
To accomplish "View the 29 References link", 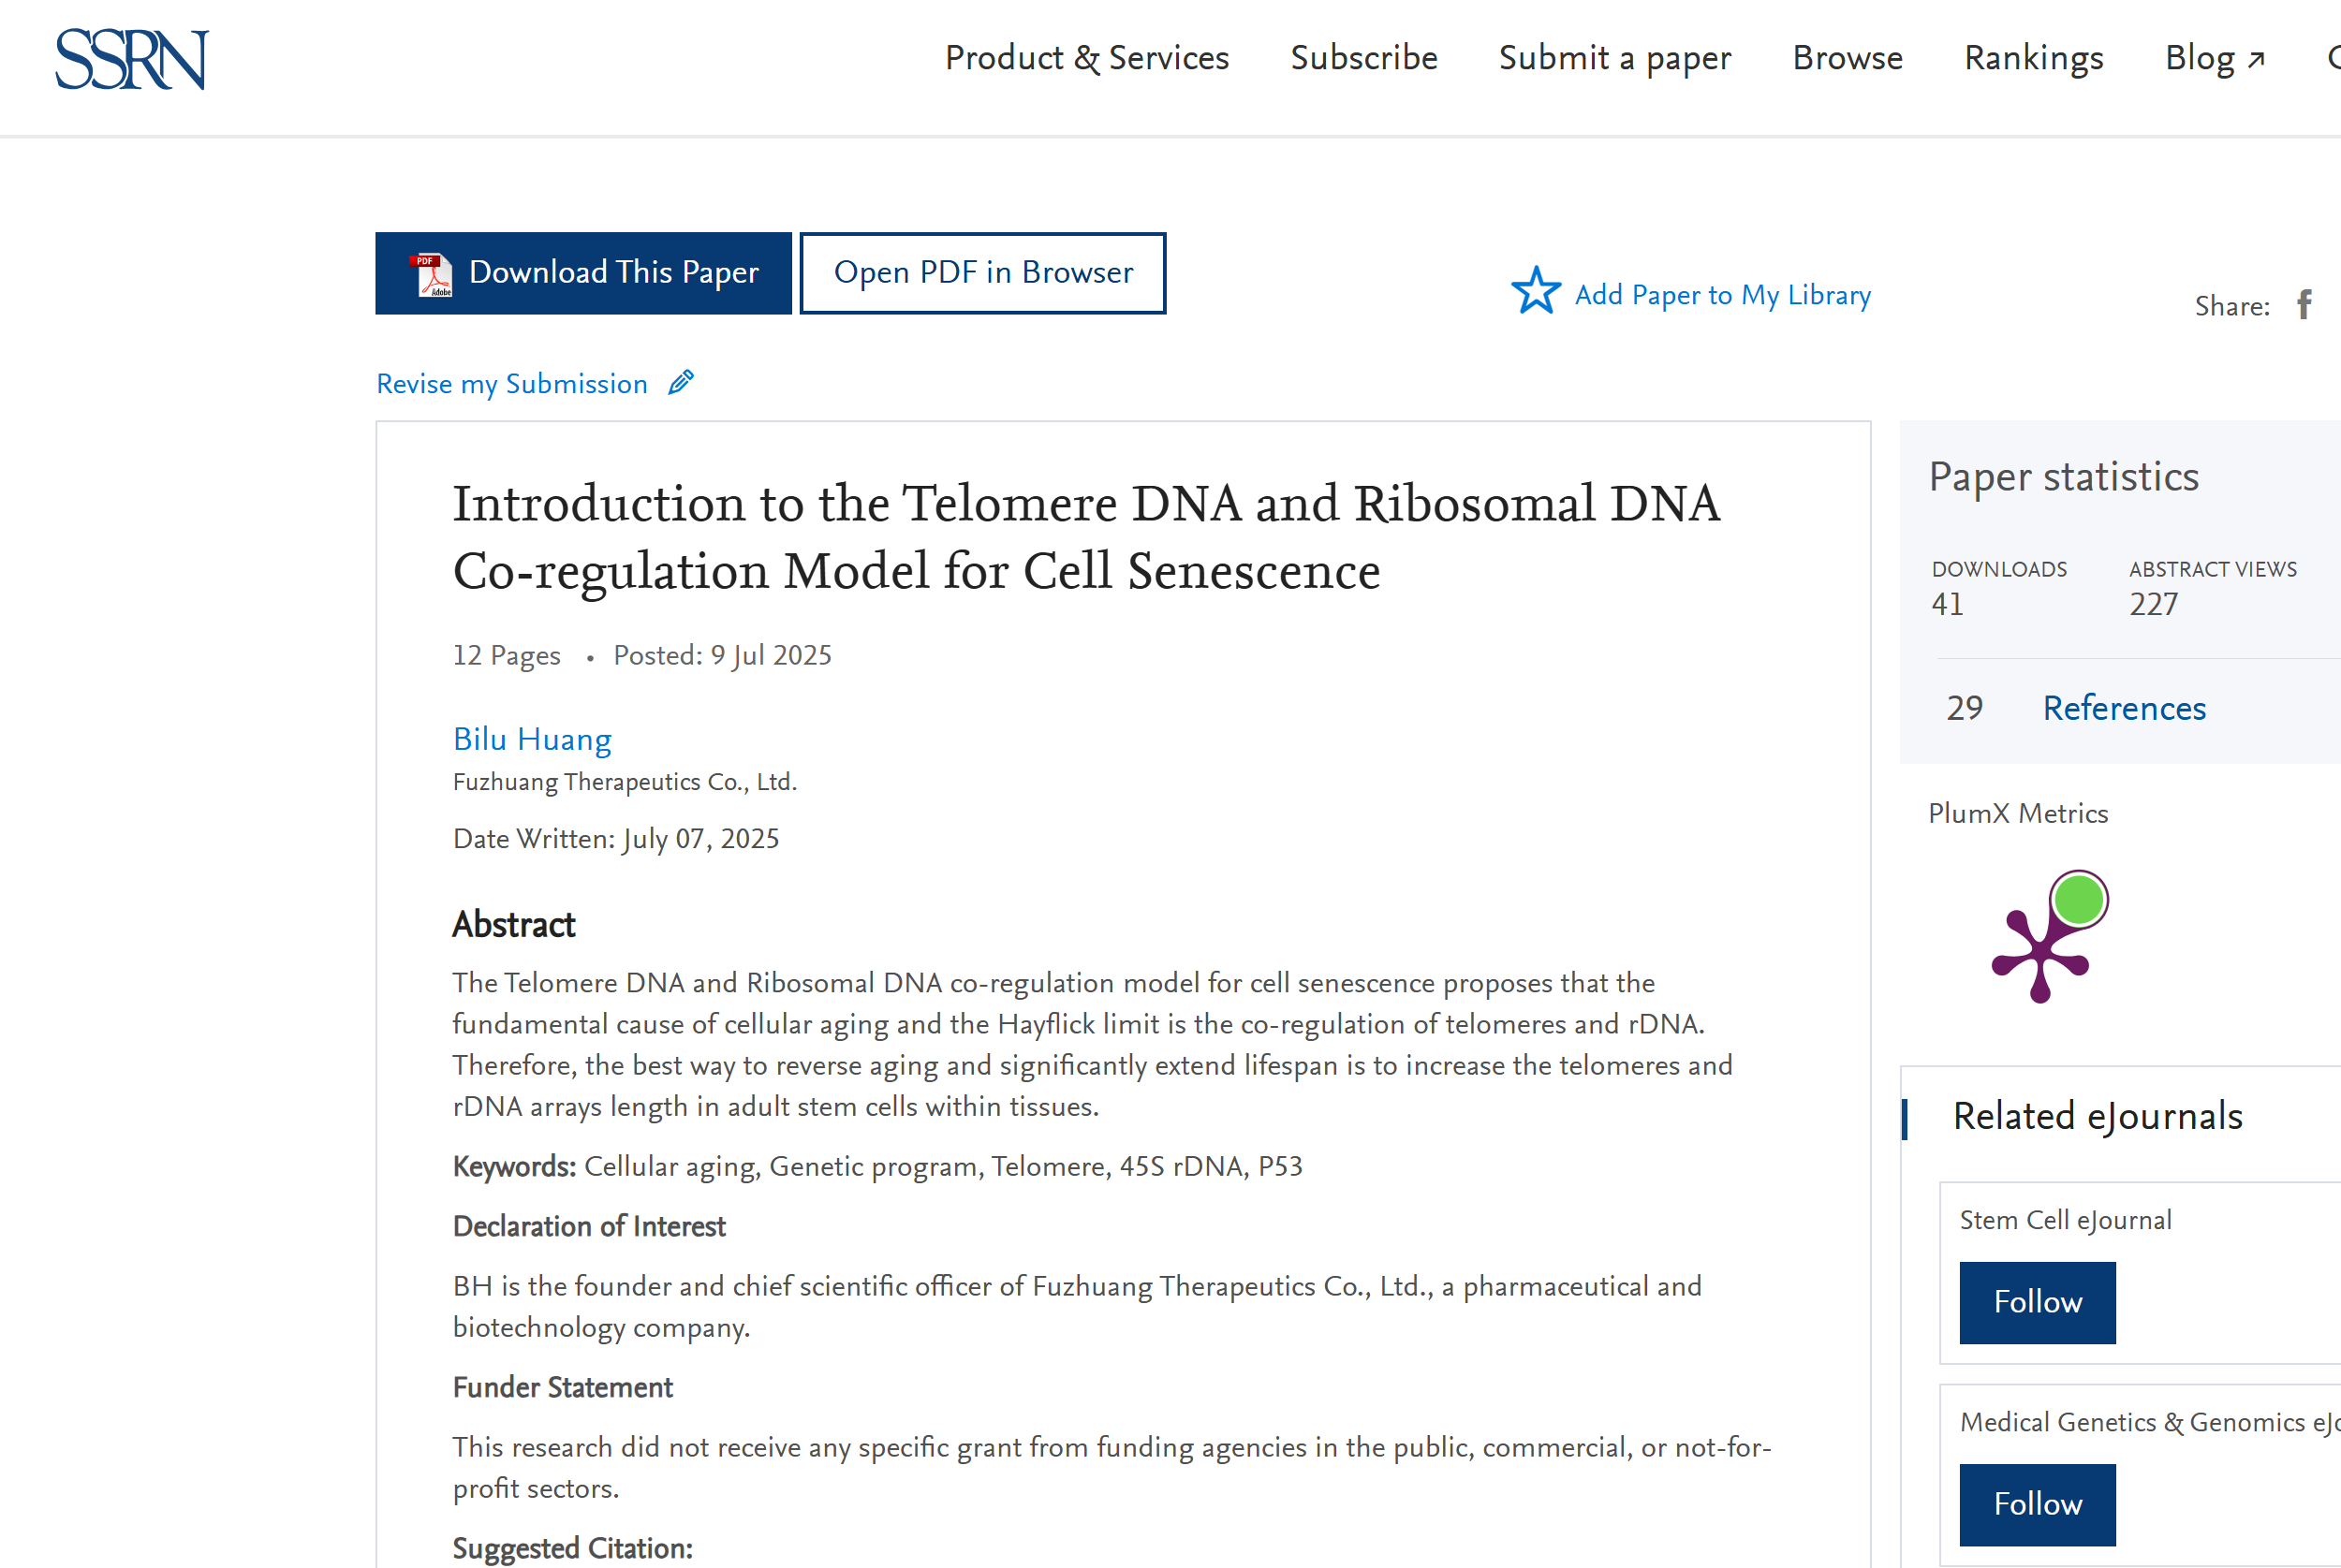I will pos(2124,708).
